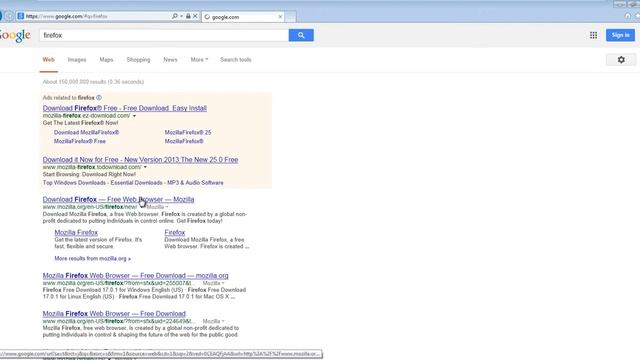Click Top Windows Downloads ad sitelink
Screen dimensions: 640x360
coord(74,183)
